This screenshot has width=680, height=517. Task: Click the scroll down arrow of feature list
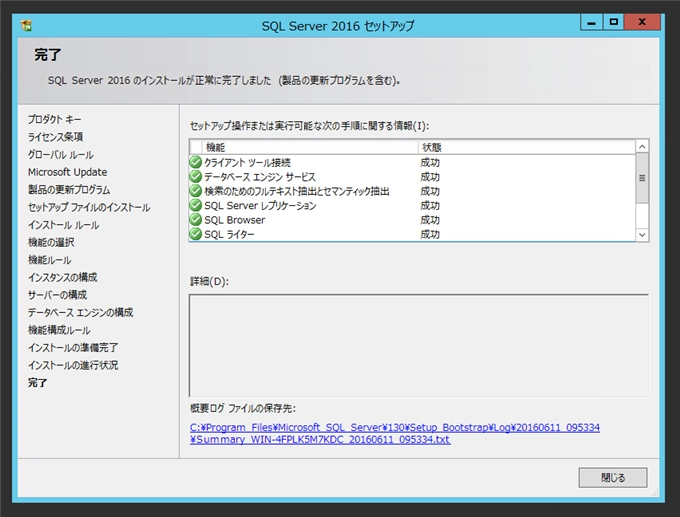coord(642,235)
